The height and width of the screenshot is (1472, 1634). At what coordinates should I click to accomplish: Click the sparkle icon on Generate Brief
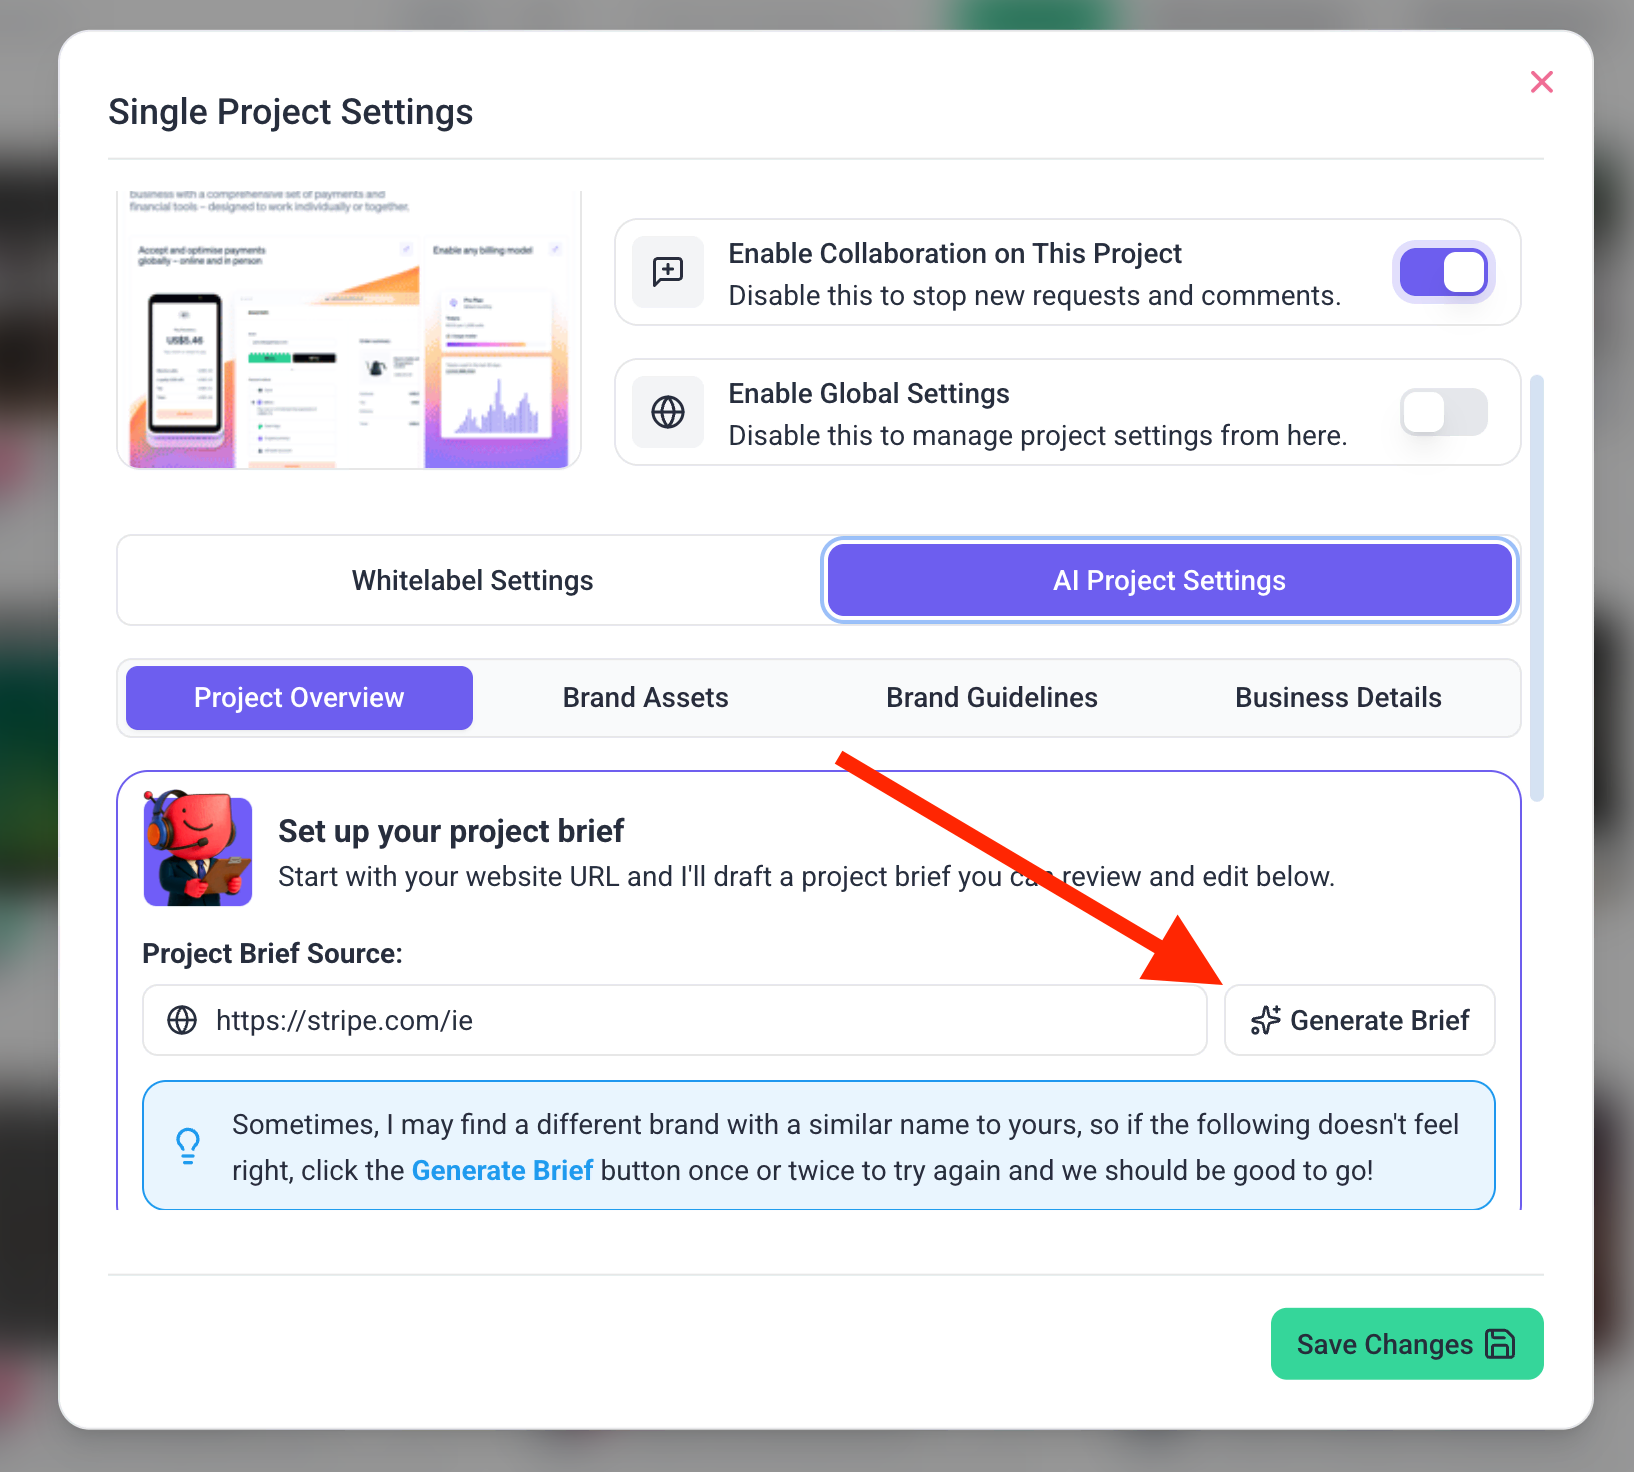pyautogui.click(x=1265, y=1020)
